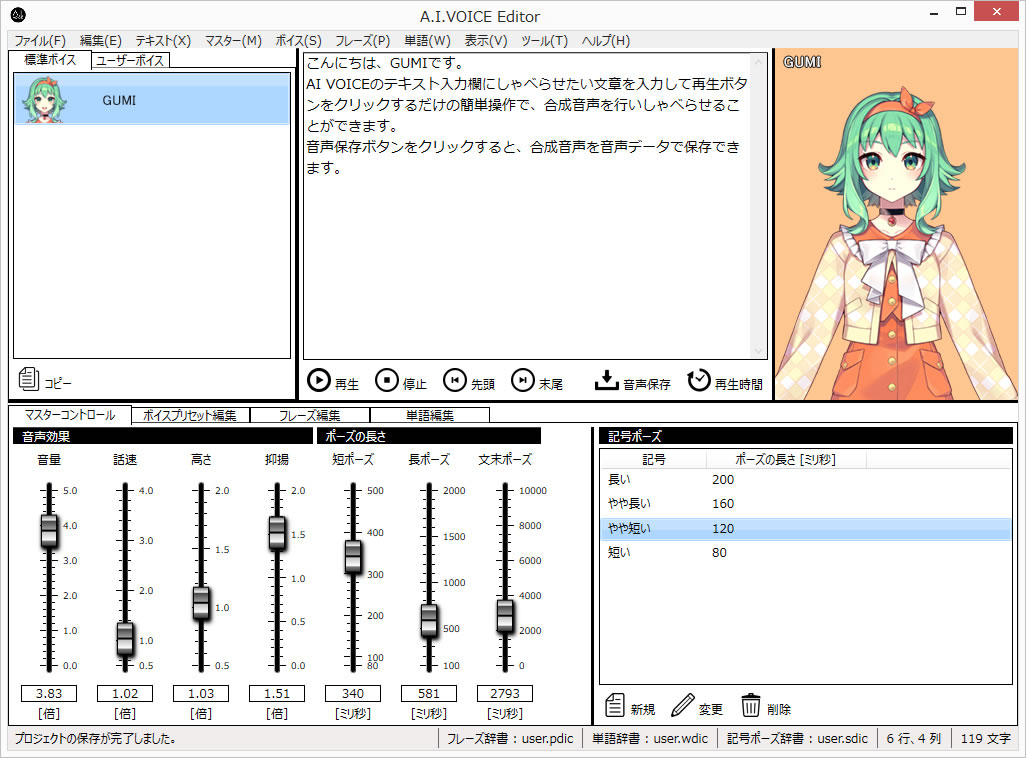Open the ツール(T) menu
The image size is (1026, 758).
pyautogui.click(x=544, y=41)
